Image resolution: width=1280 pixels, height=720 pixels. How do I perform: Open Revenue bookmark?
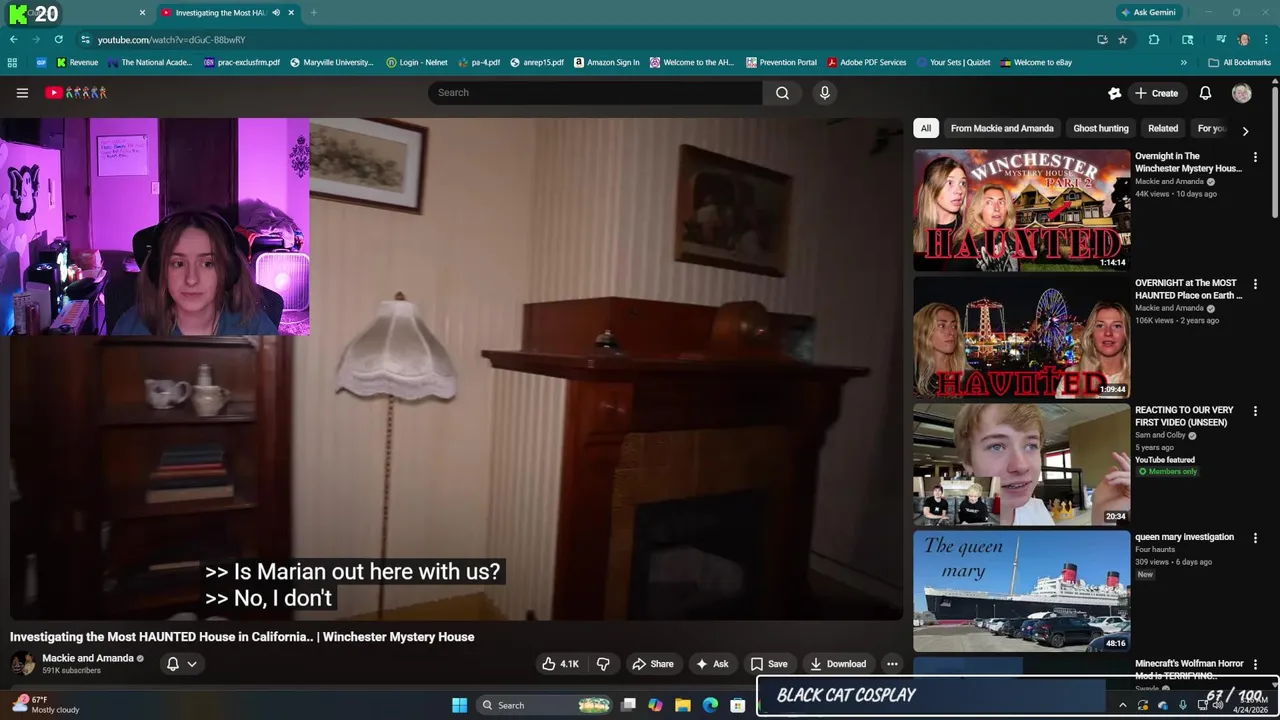[x=77, y=62]
